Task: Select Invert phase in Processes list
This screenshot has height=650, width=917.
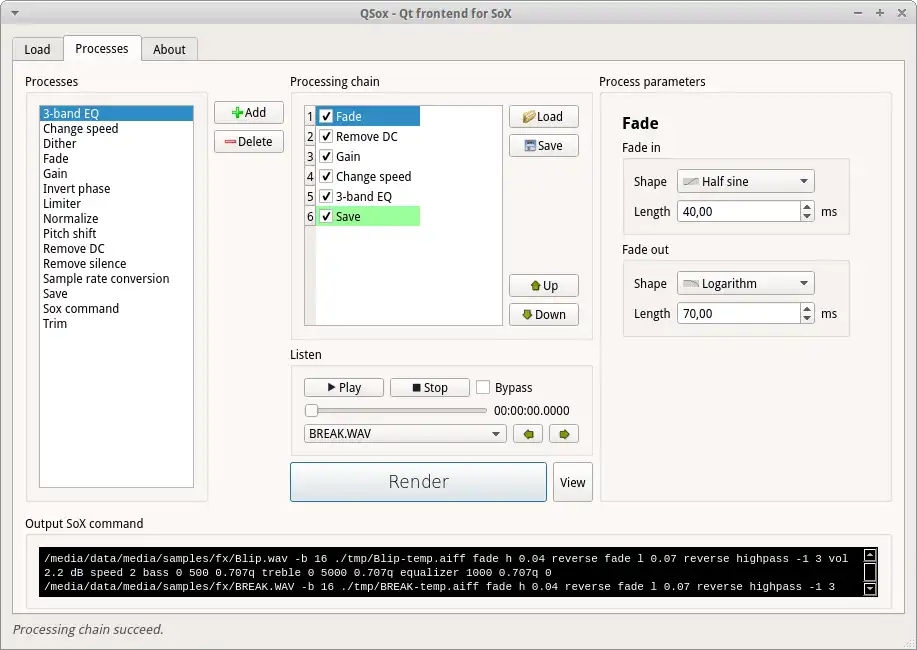Action: 116,188
